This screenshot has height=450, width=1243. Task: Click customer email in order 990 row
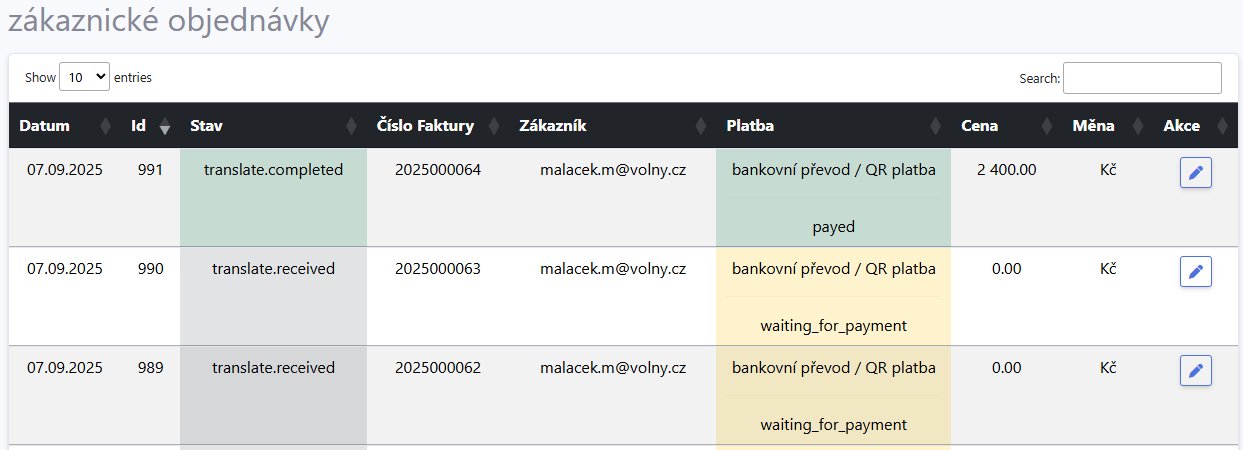tap(613, 269)
